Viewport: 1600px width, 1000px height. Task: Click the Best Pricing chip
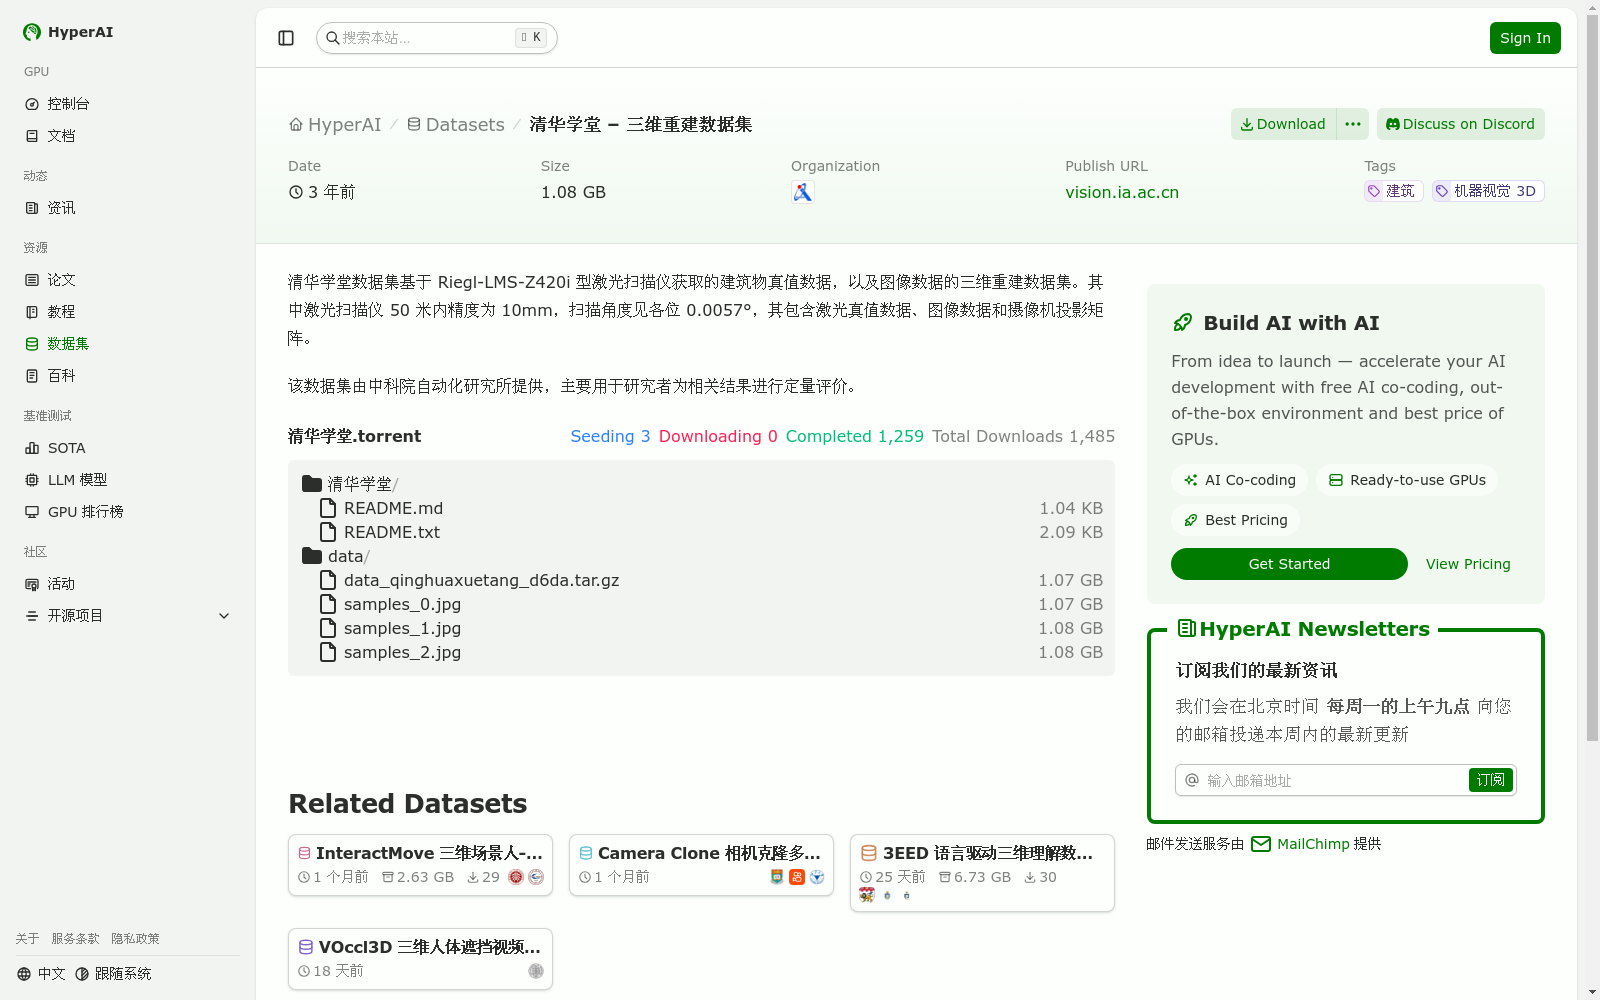(1235, 520)
